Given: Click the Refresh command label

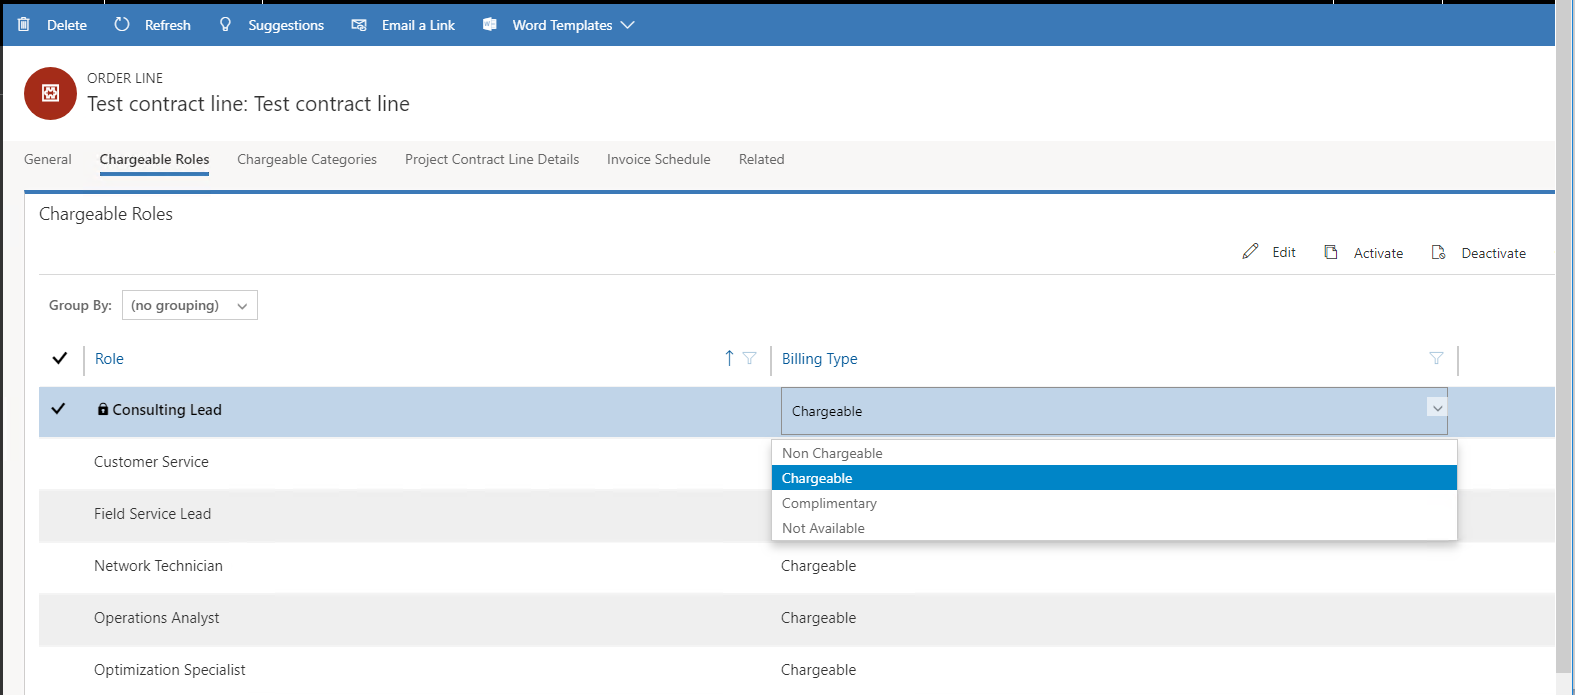Looking at the screenshot, I should click(x=168, y=25).
